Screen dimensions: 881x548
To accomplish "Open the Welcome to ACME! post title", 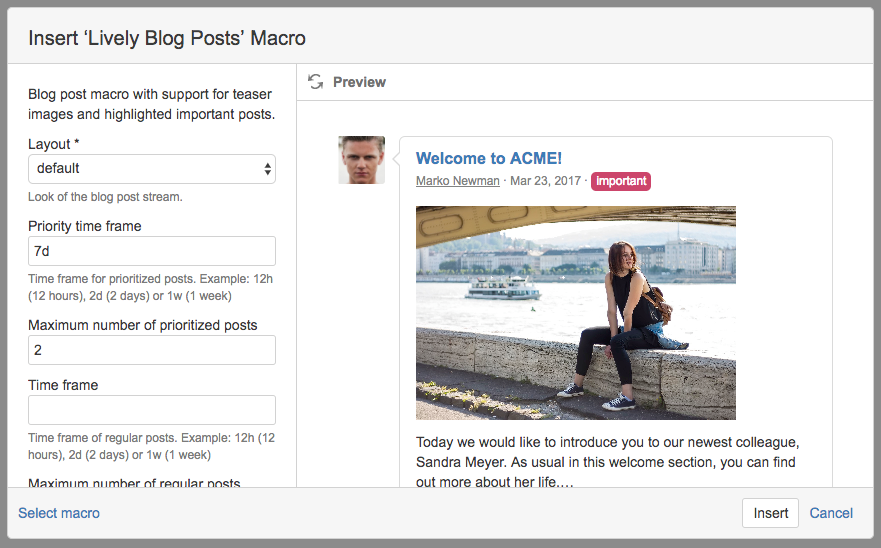I will 489,158.
